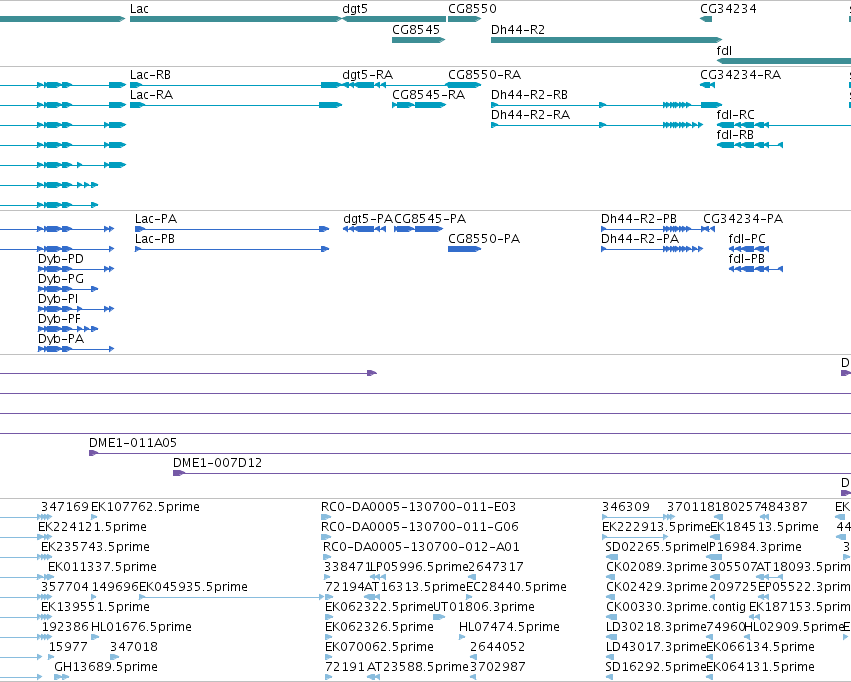Select the CG8550 gene feature

click(464, 19)
